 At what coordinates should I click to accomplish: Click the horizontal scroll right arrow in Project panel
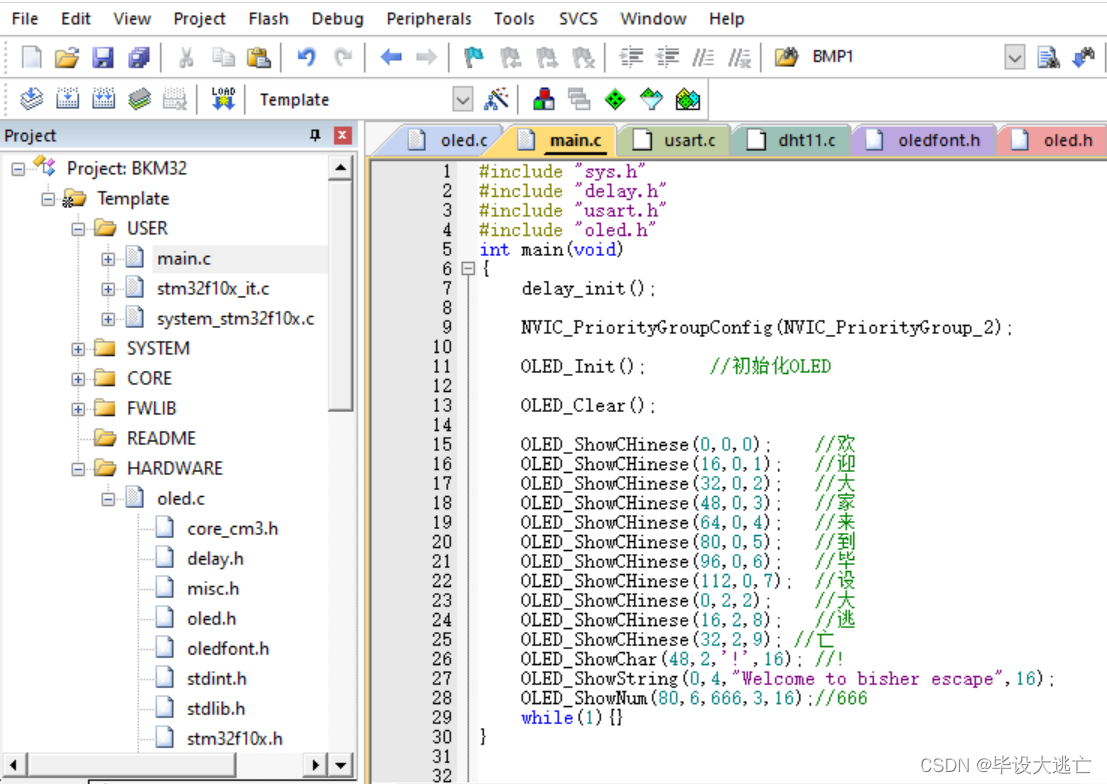315,765
